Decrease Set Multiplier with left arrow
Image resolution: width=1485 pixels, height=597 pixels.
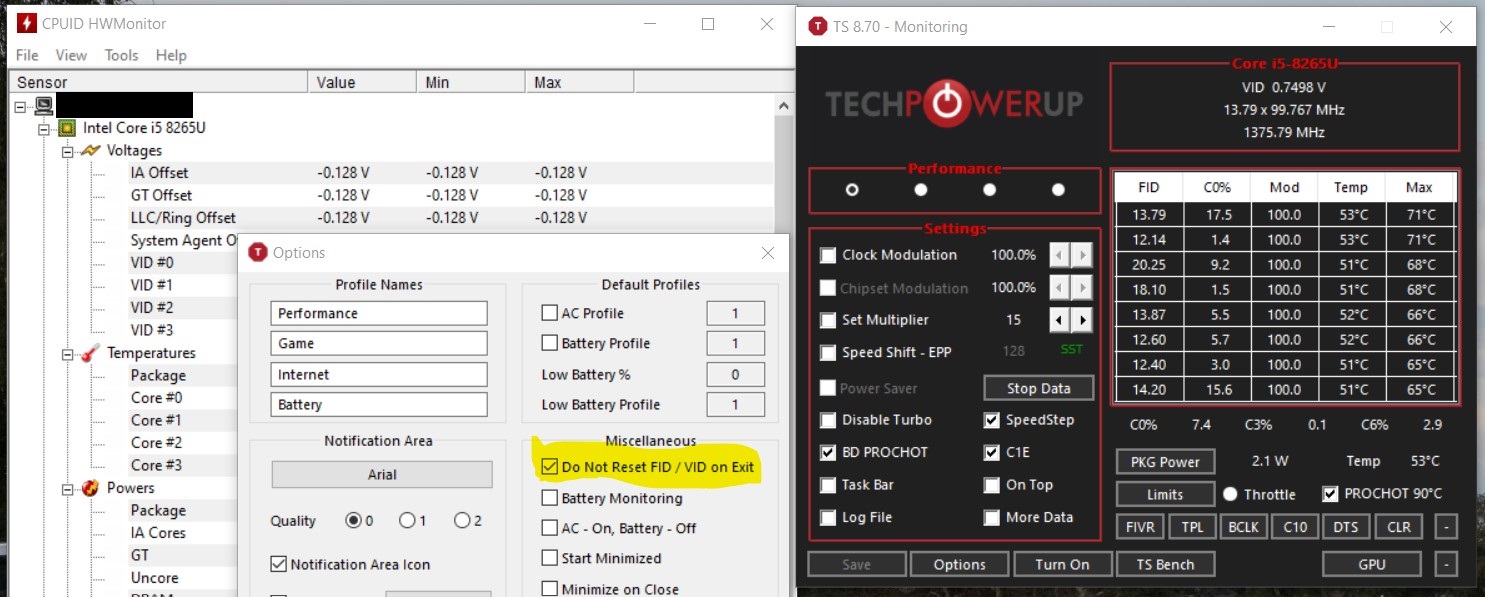(x=1059, y=320)
